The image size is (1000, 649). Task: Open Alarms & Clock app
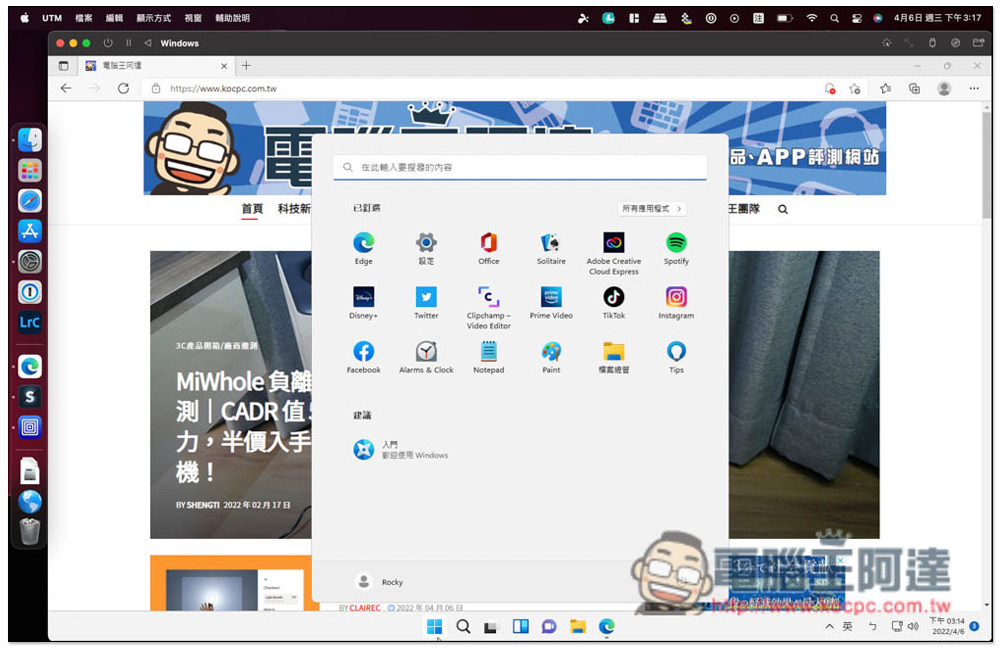tap(426, 352)
